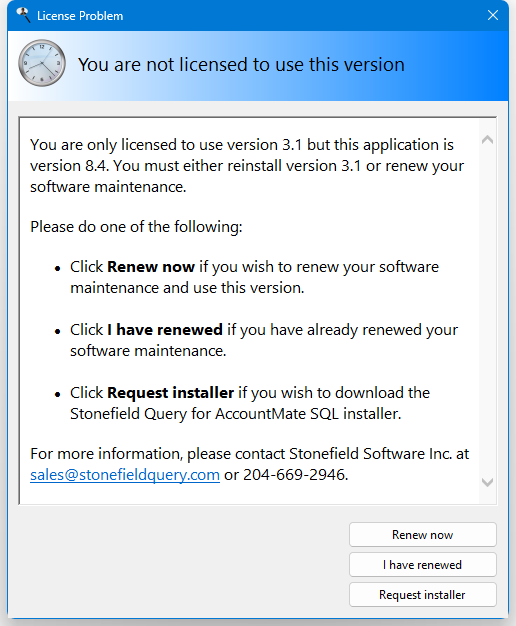
Task: Click bold "Renew now" in the bullet list
Action: pyautogui.click(x=151, y=267)
